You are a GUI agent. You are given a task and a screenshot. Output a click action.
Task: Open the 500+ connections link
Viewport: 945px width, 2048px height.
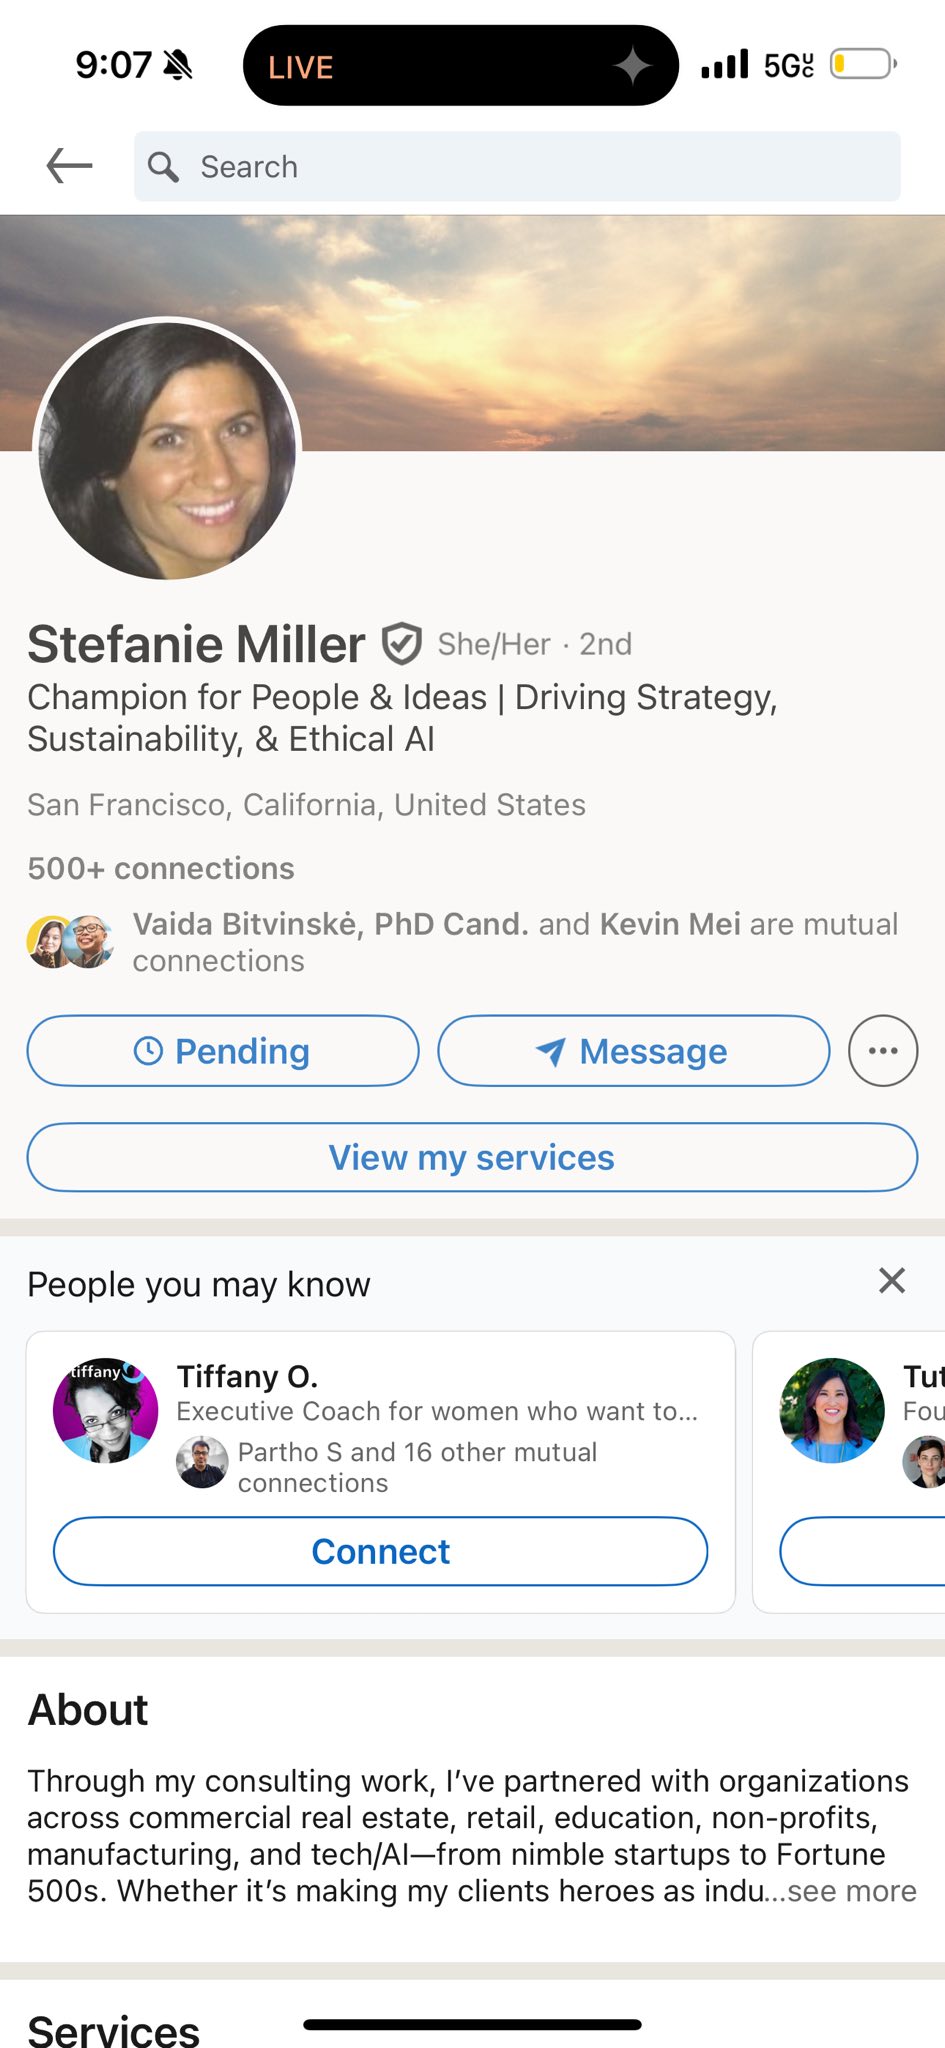pyautogui.click(x=161, y=868)
